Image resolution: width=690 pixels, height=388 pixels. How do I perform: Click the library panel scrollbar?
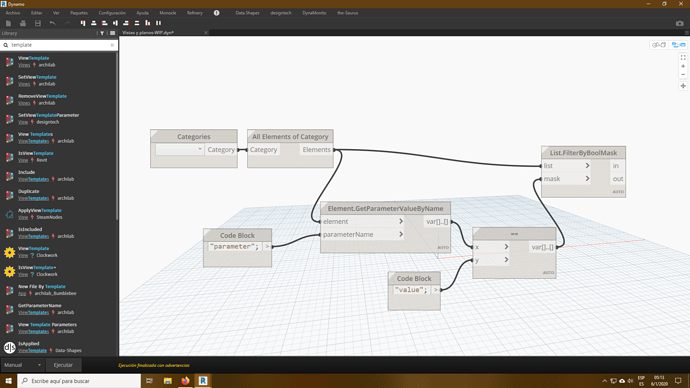117,136
